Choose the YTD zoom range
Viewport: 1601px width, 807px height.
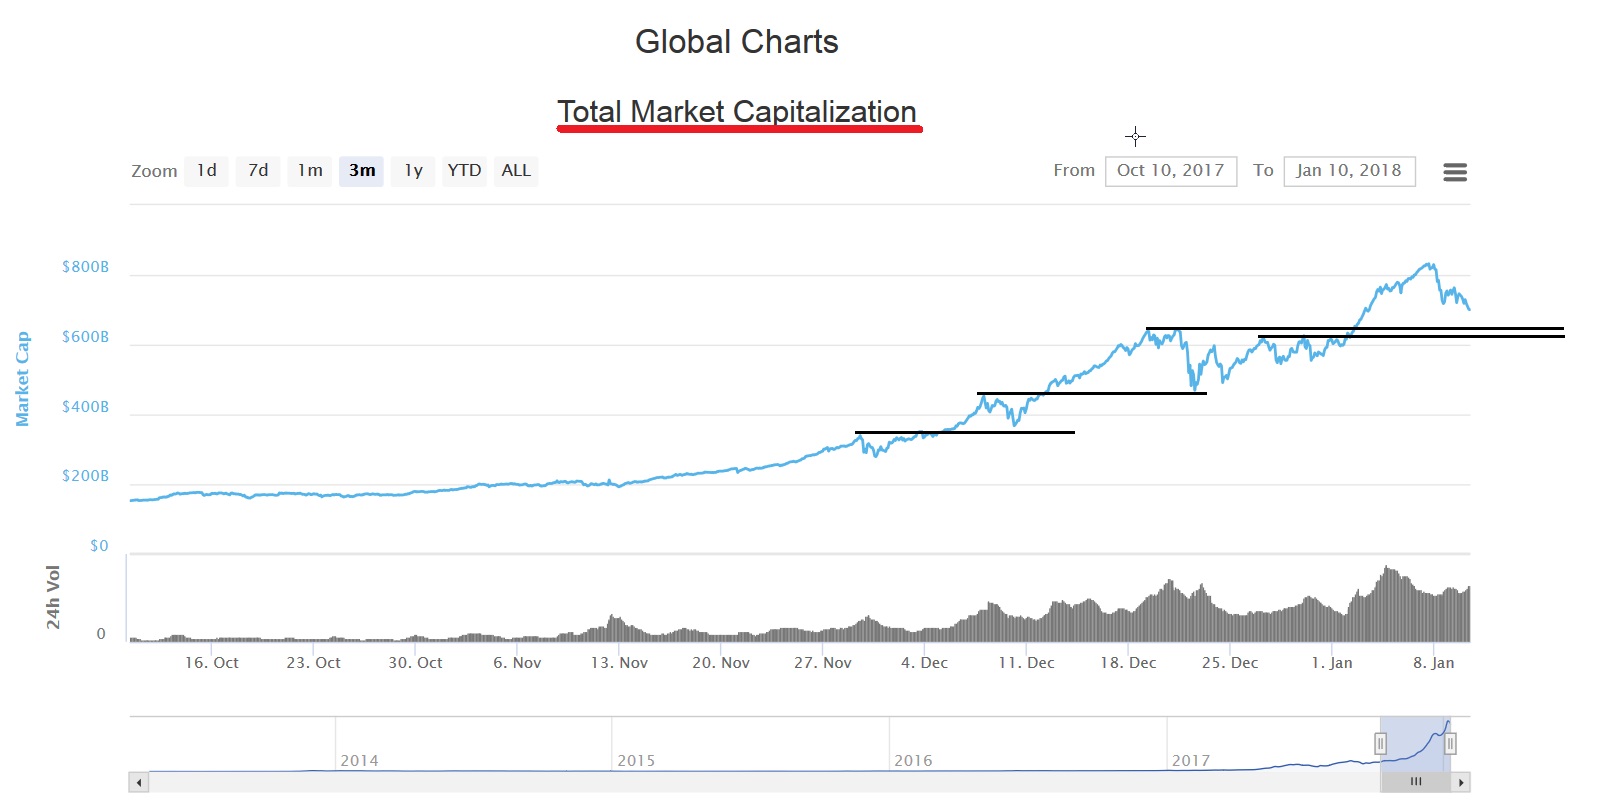point(464,171)
